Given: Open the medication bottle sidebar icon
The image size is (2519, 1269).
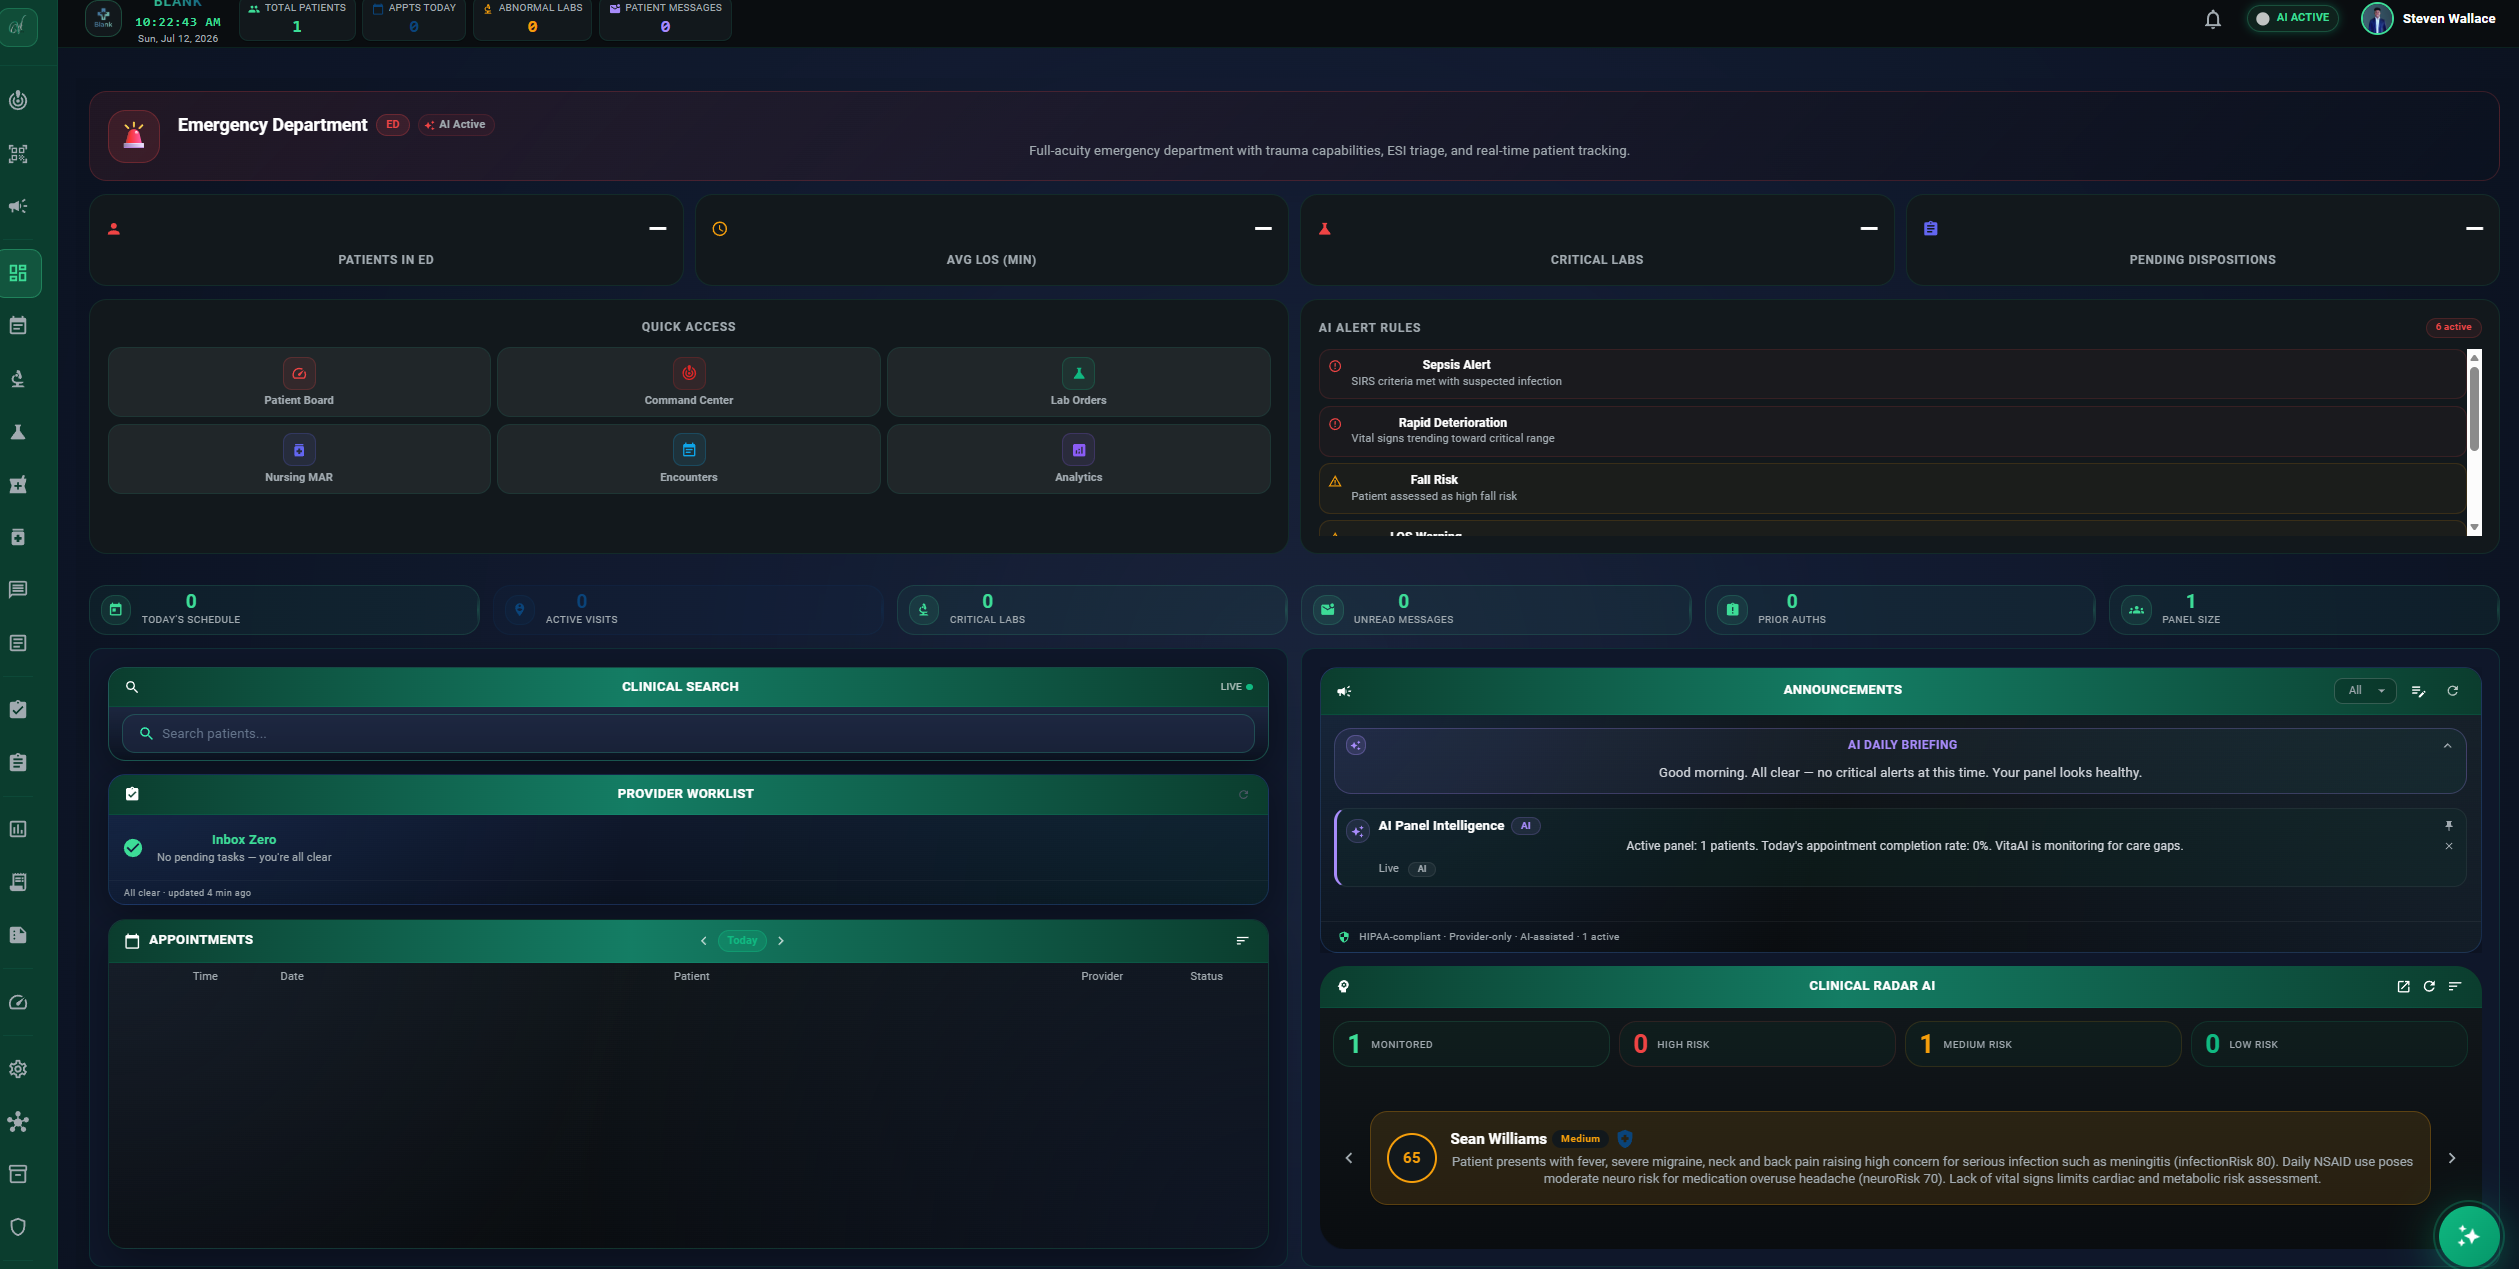Looking at the screenshot, I should (18, 537).
